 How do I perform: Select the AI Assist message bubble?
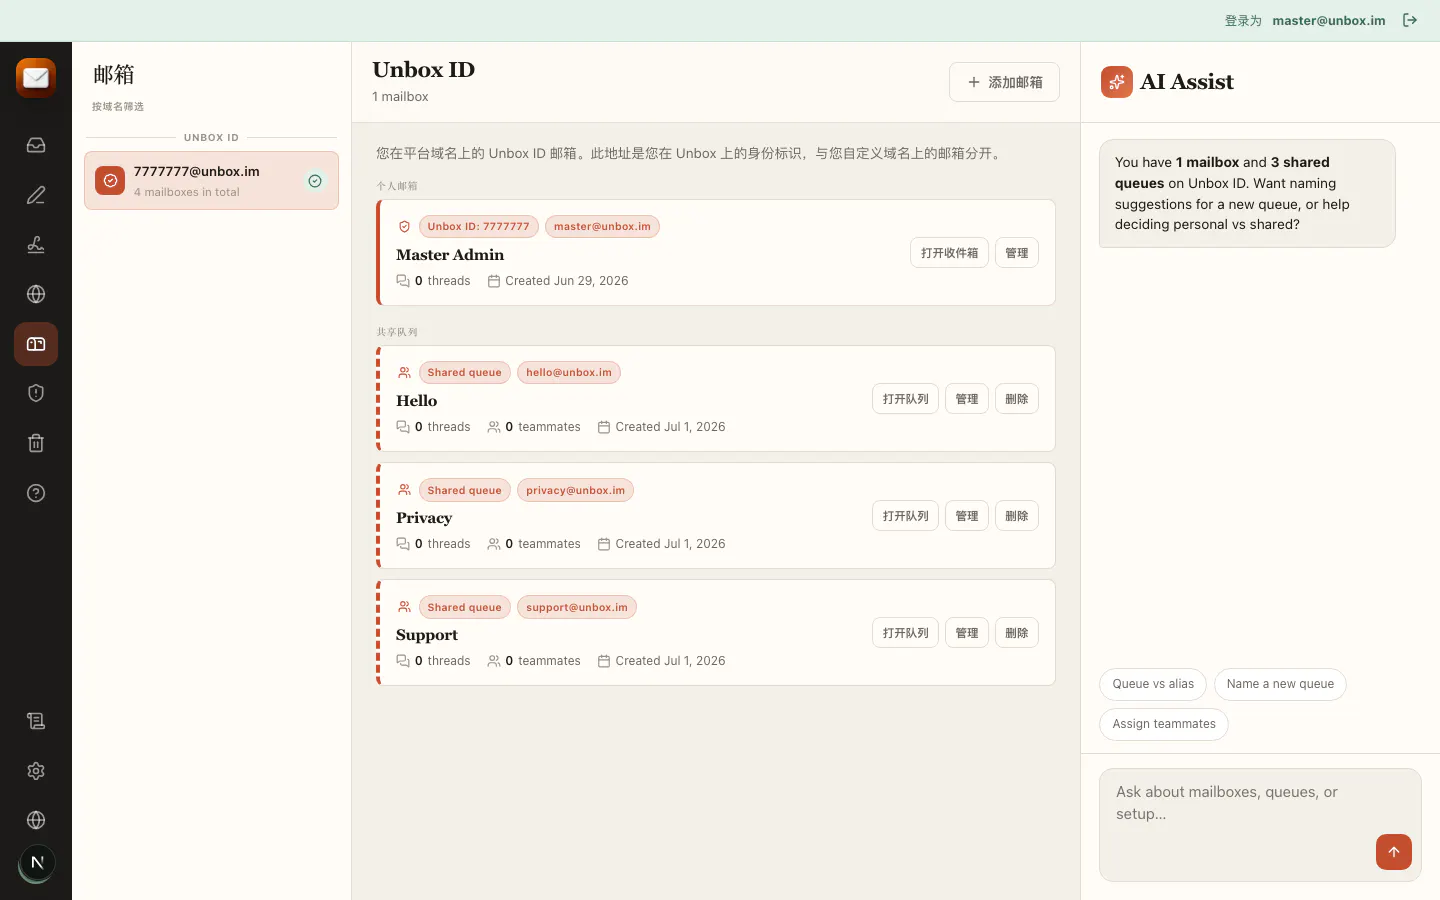[x=1247, y=193]
